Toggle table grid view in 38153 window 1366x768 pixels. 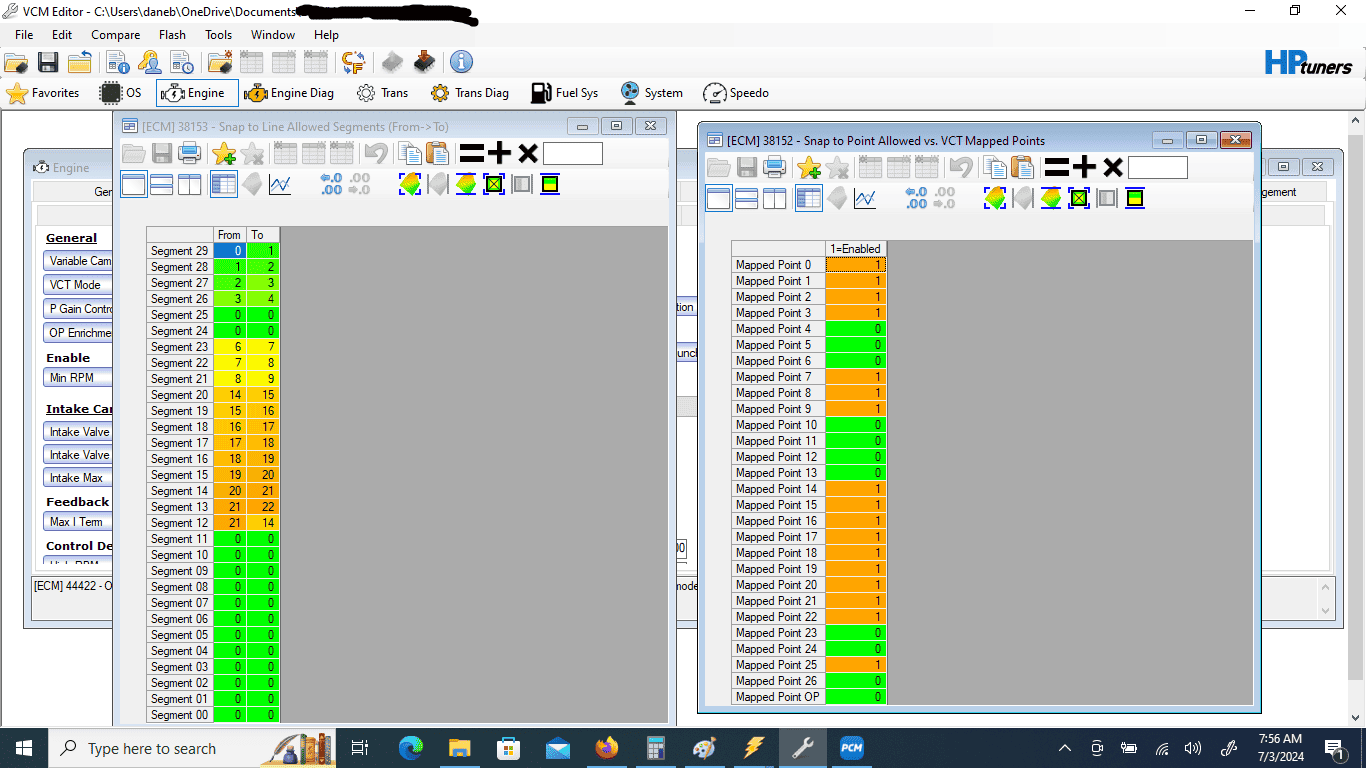pos(224,184)
